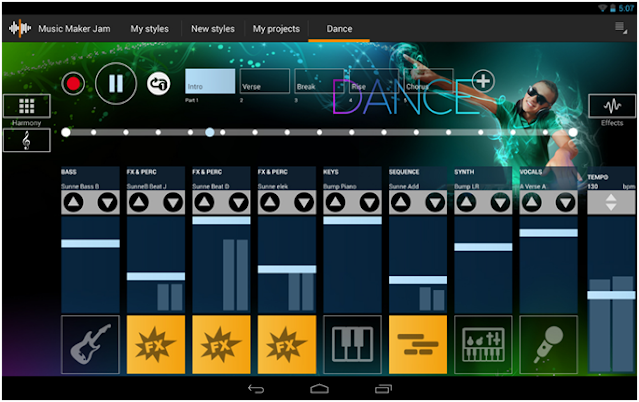
Task: Toggle the VOCALS microphone instrument button
Action: [549, 344]
